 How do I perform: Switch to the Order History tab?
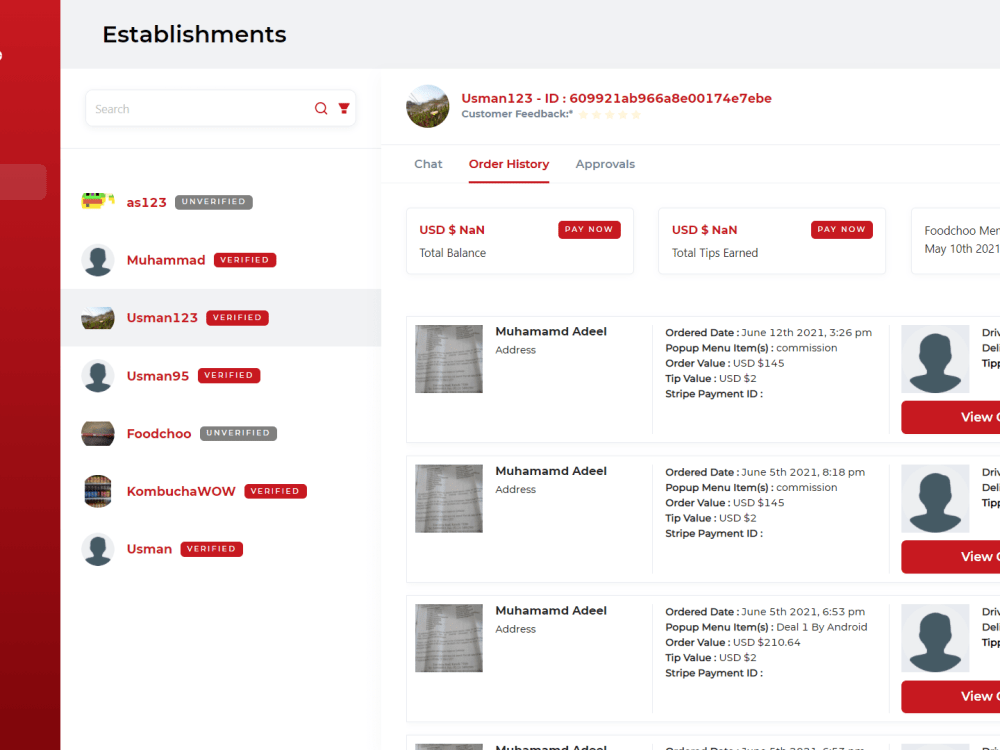point(509,165)
